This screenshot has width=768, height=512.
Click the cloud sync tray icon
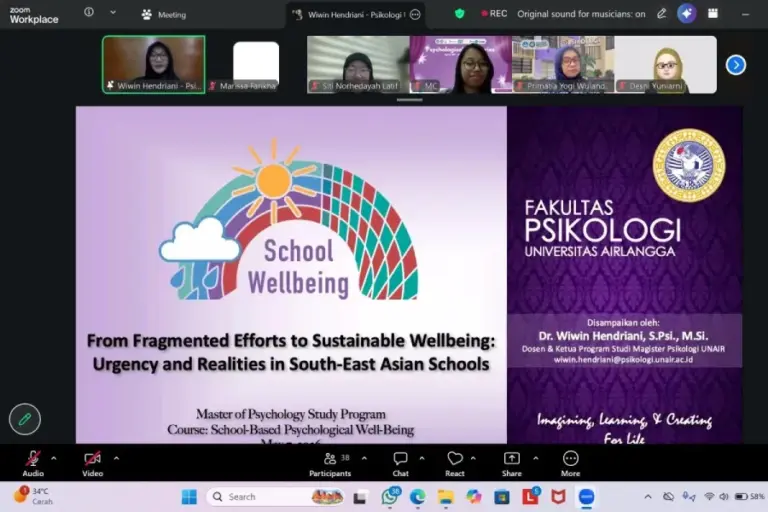click(668, 497)
